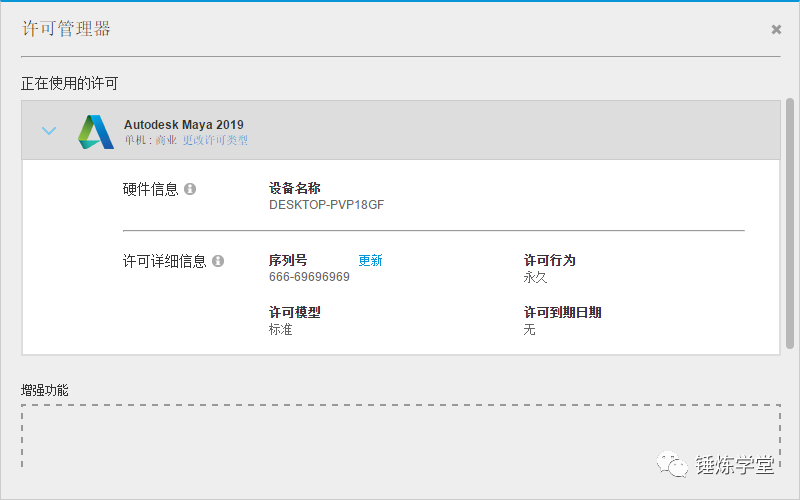Click the serial number 666-69696969
800x500 pixels.
point(309,277)
